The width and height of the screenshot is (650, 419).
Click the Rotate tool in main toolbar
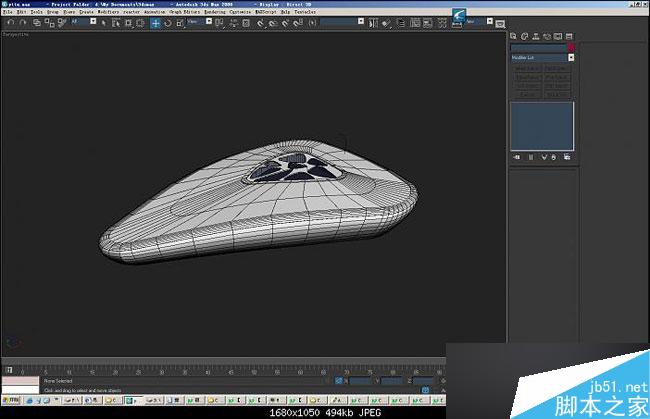(x=166, y=23)
